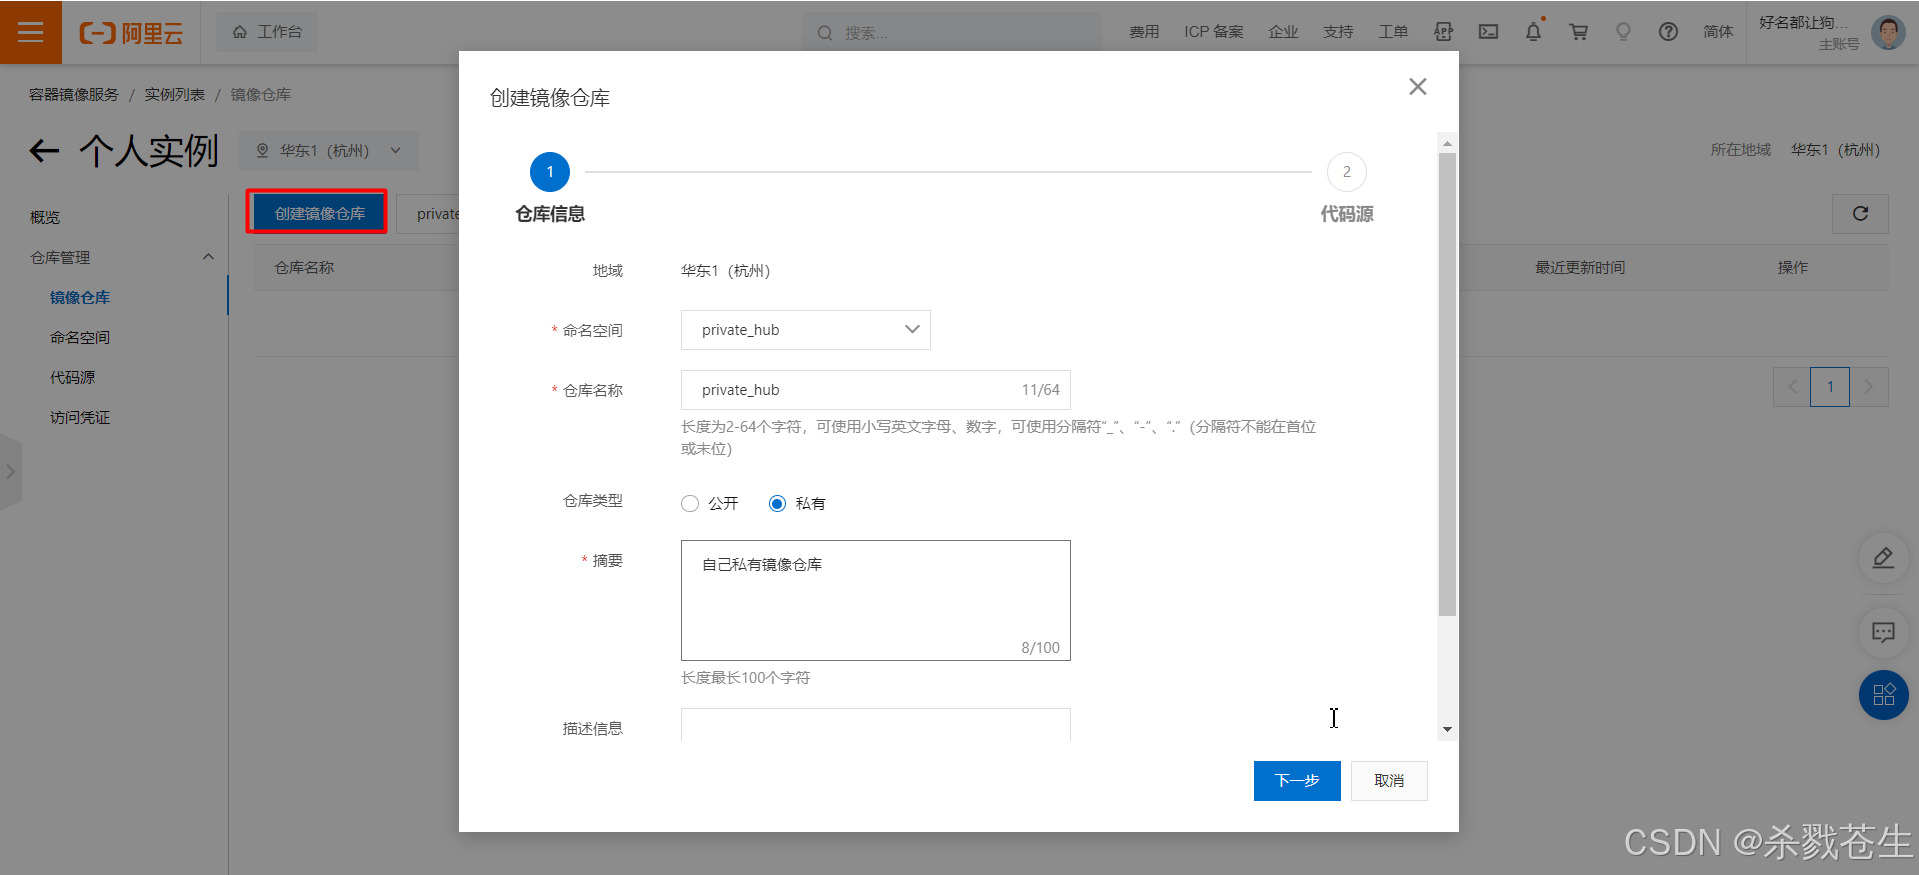Click the floating edit pencil icon
1919x875 pixels.
tap(1883, 558)
